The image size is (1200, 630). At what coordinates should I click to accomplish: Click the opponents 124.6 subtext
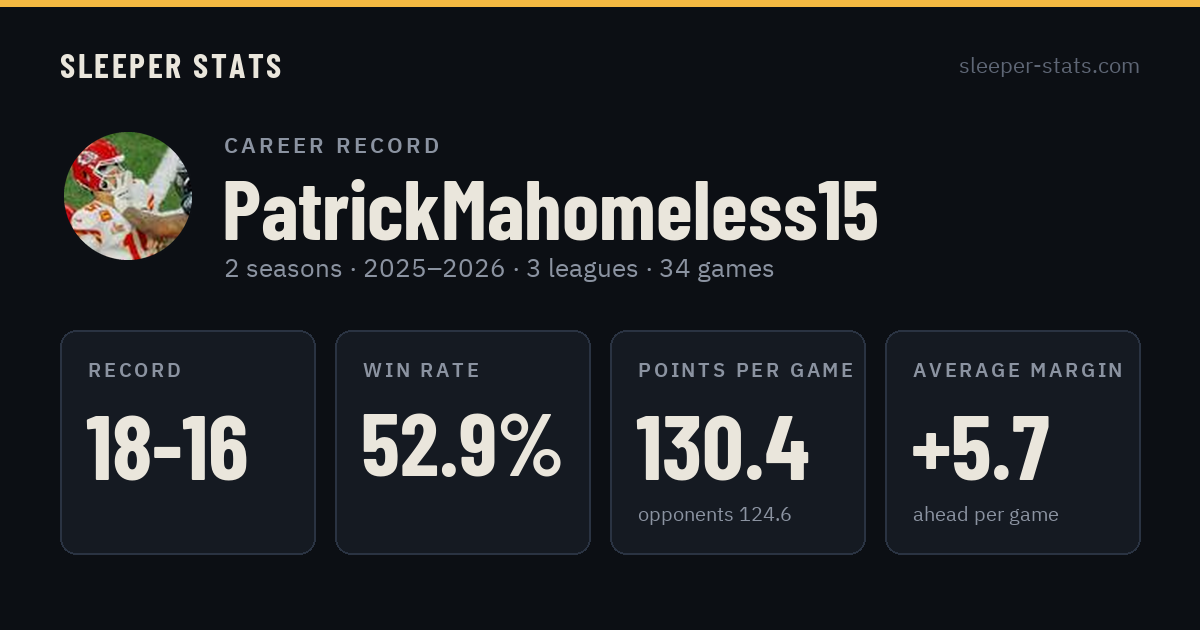click(714, 515)
